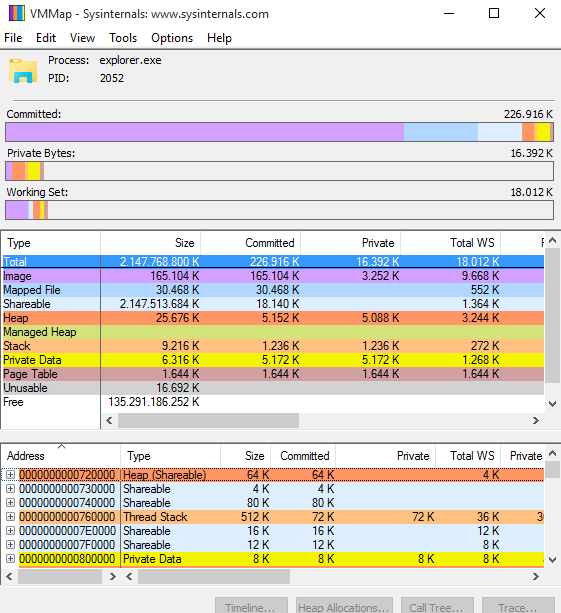Viewport: 561px width, 613px height.
Task: Select the Heap type row in summary
Action: click(x=273, y=318)
